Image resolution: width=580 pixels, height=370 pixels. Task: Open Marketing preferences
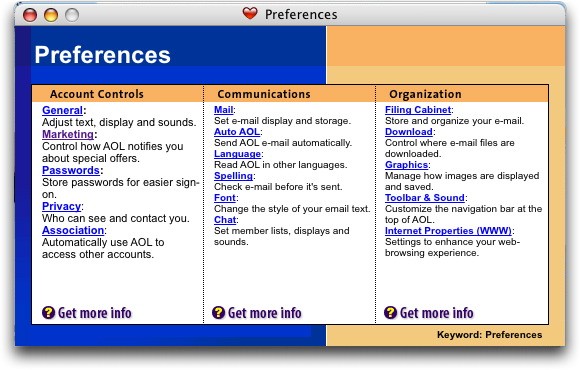click(68, 134)
